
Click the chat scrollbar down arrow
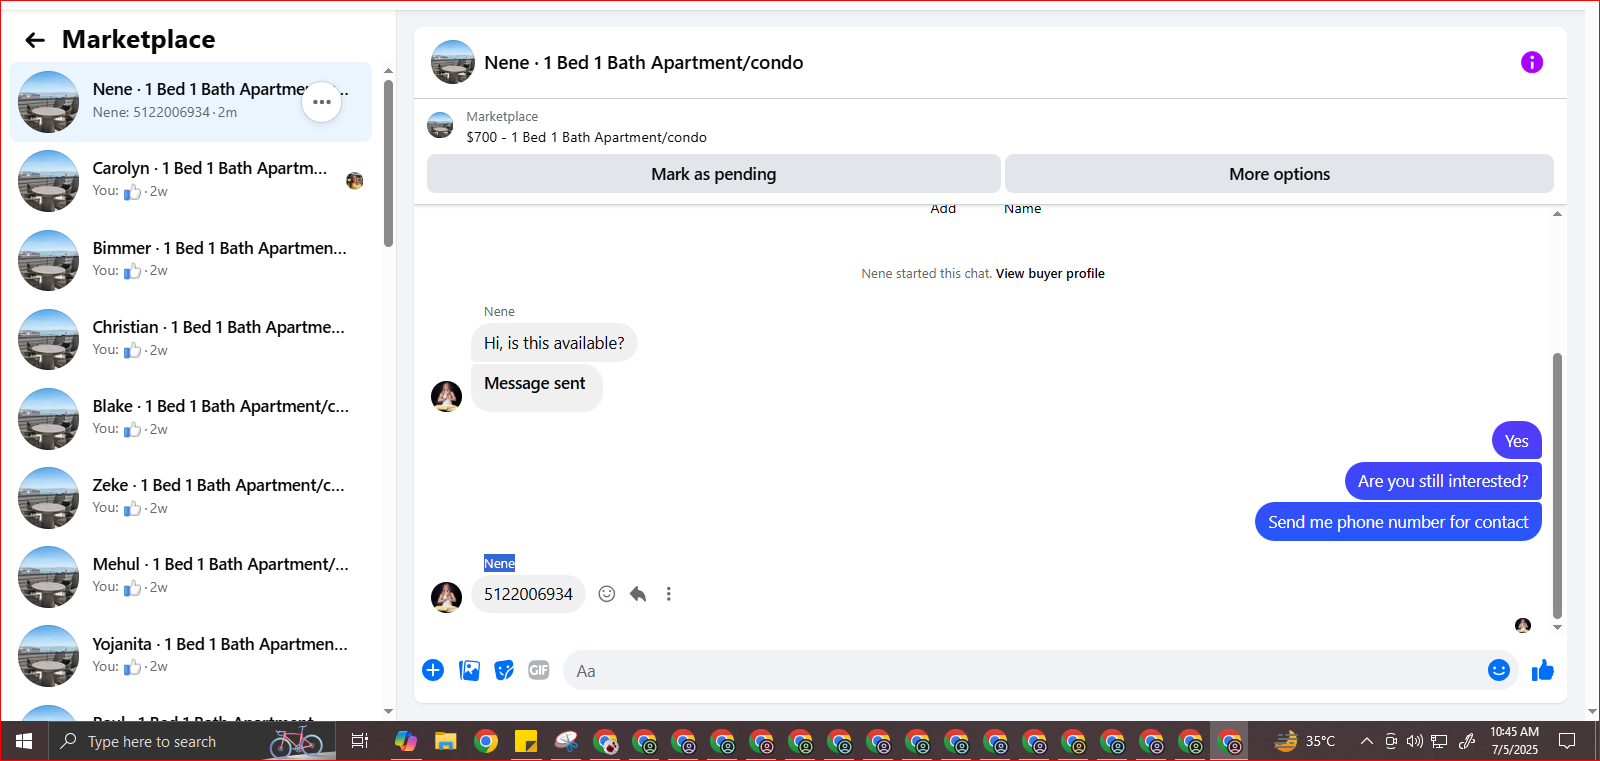click(x=1557, y=628)
